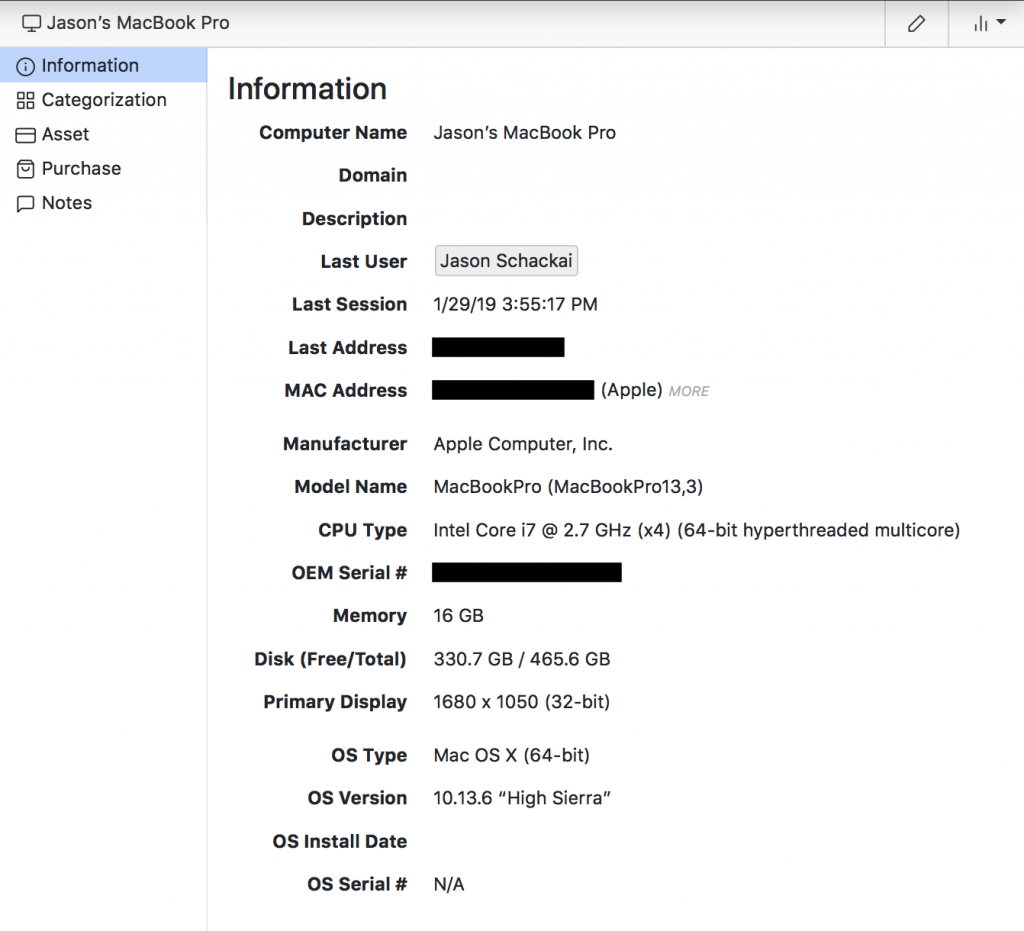Screen dimensions: 1024x931
Task: Click the redacted OEM Serial # value
Action: click(527, 573)
